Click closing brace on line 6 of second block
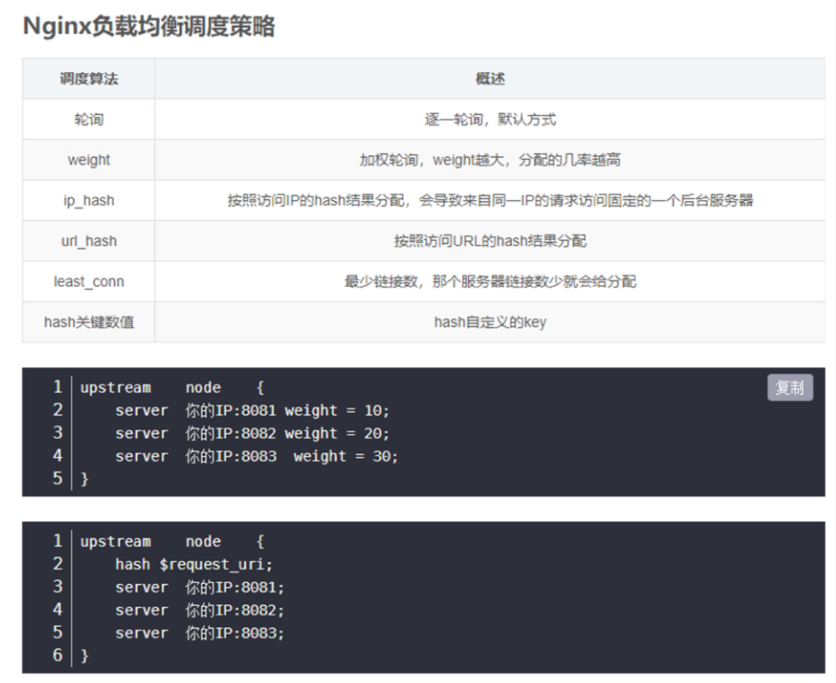Image resolution: width=836 pixels, height=683 pixels. coord(84,656)
